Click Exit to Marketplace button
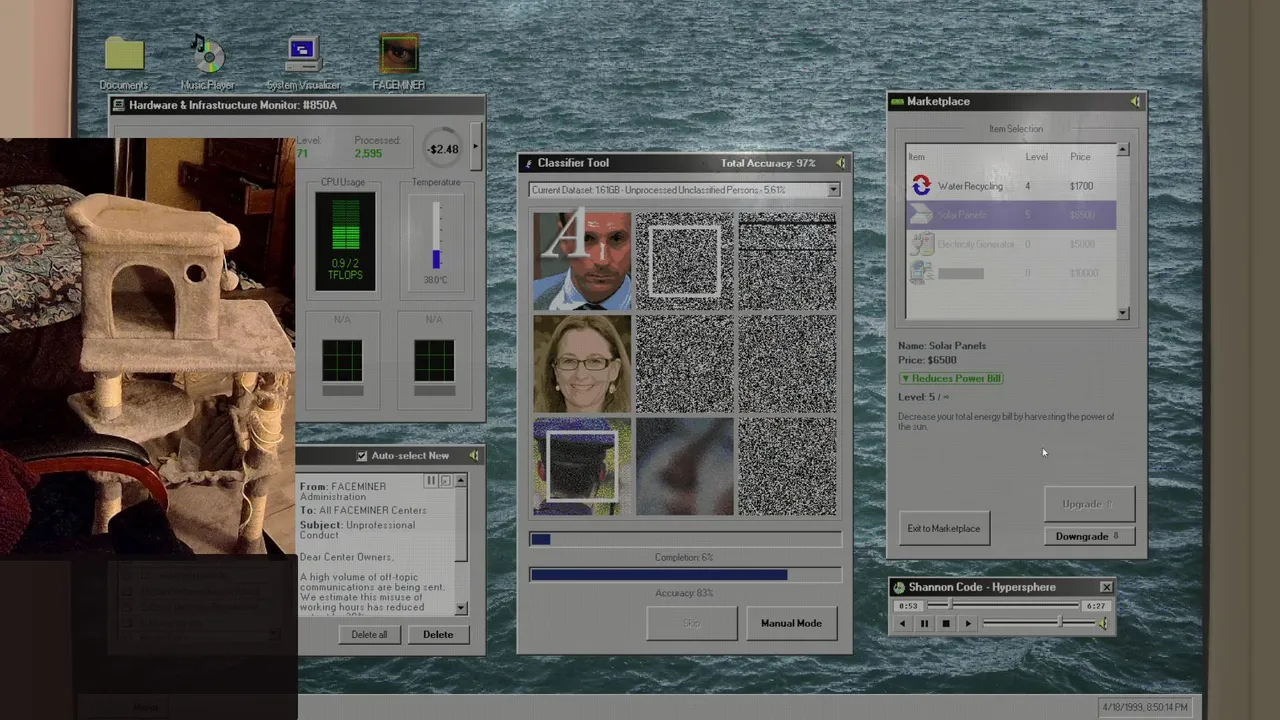Image resolution: width=1280 pixels, height=720 pixels. click(x=944, y=528)
